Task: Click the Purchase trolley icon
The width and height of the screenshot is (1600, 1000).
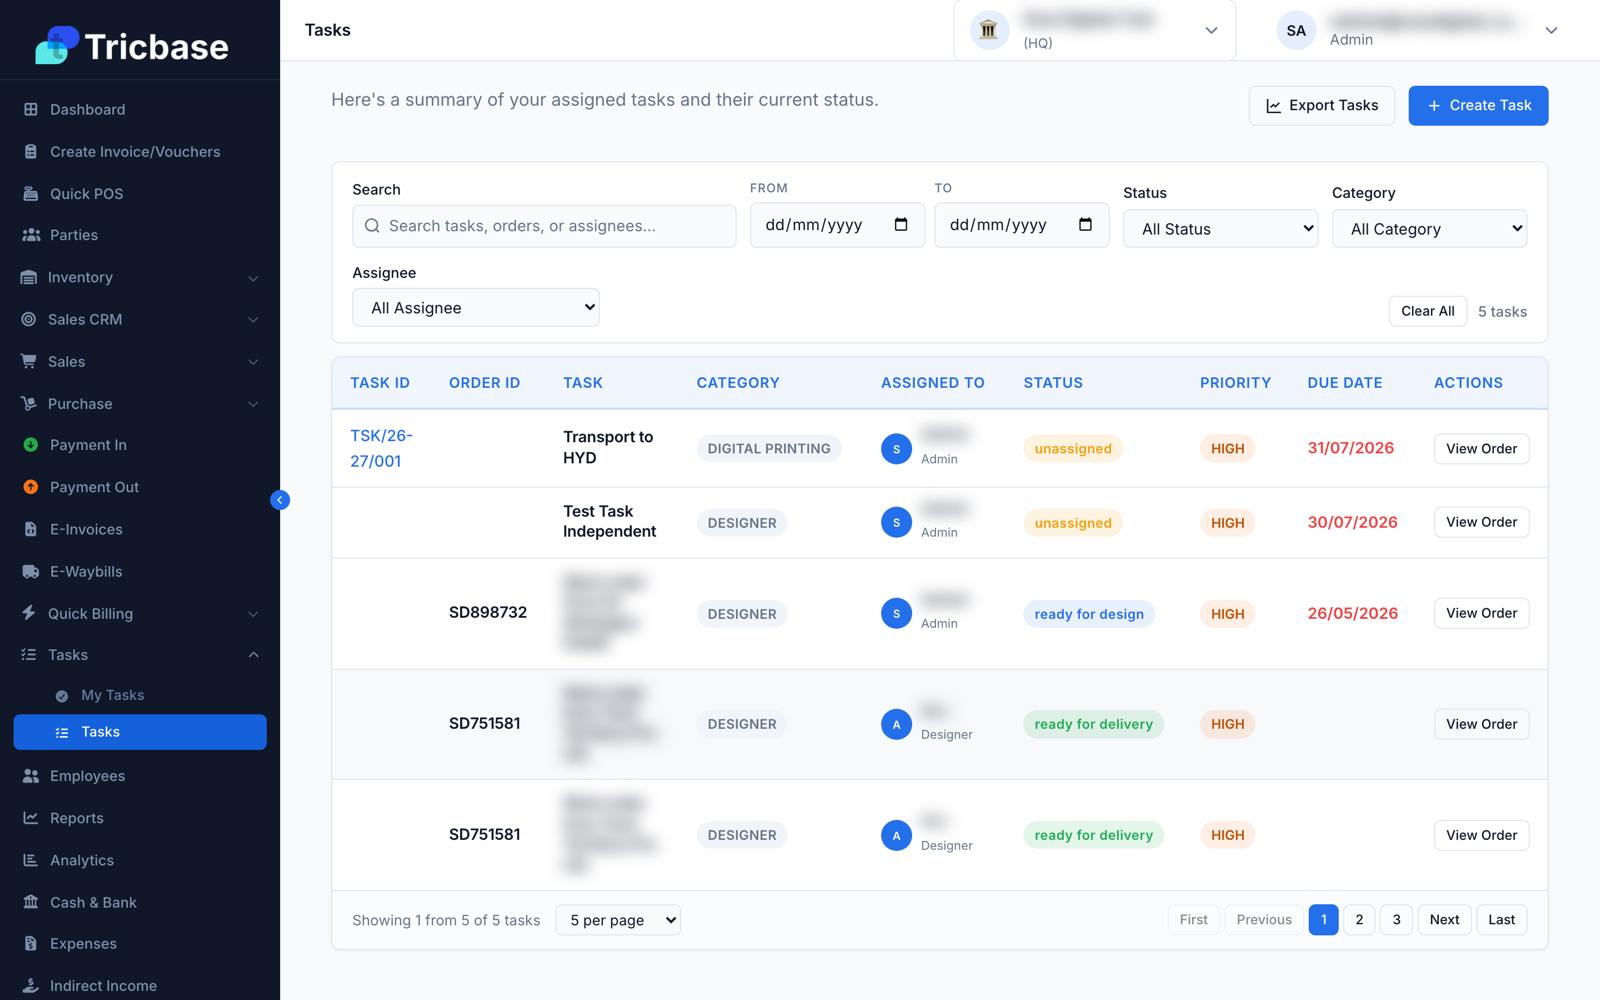Action: pyautogui.click(x=29, y=404)
